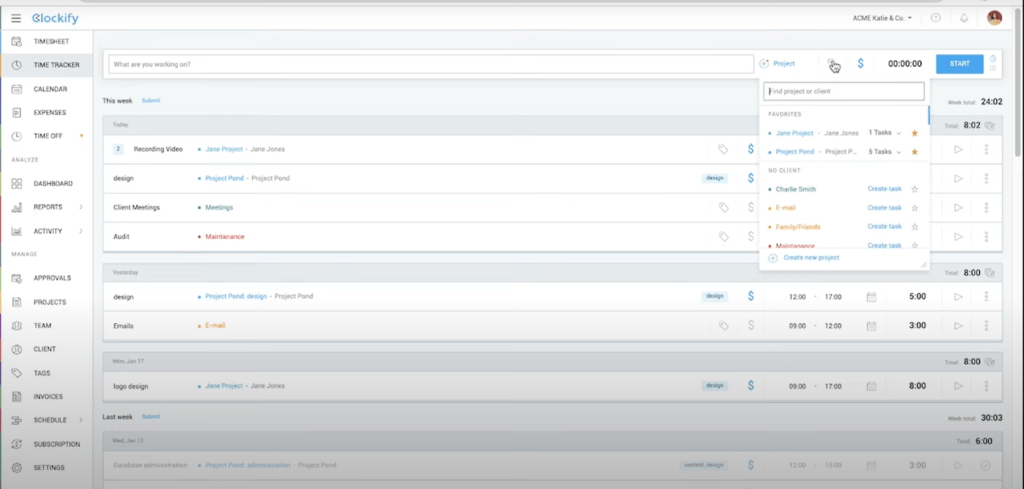Select the Project picker in timer bar
This screenshot has width=1024, height=489.
[x=778, y=64]
